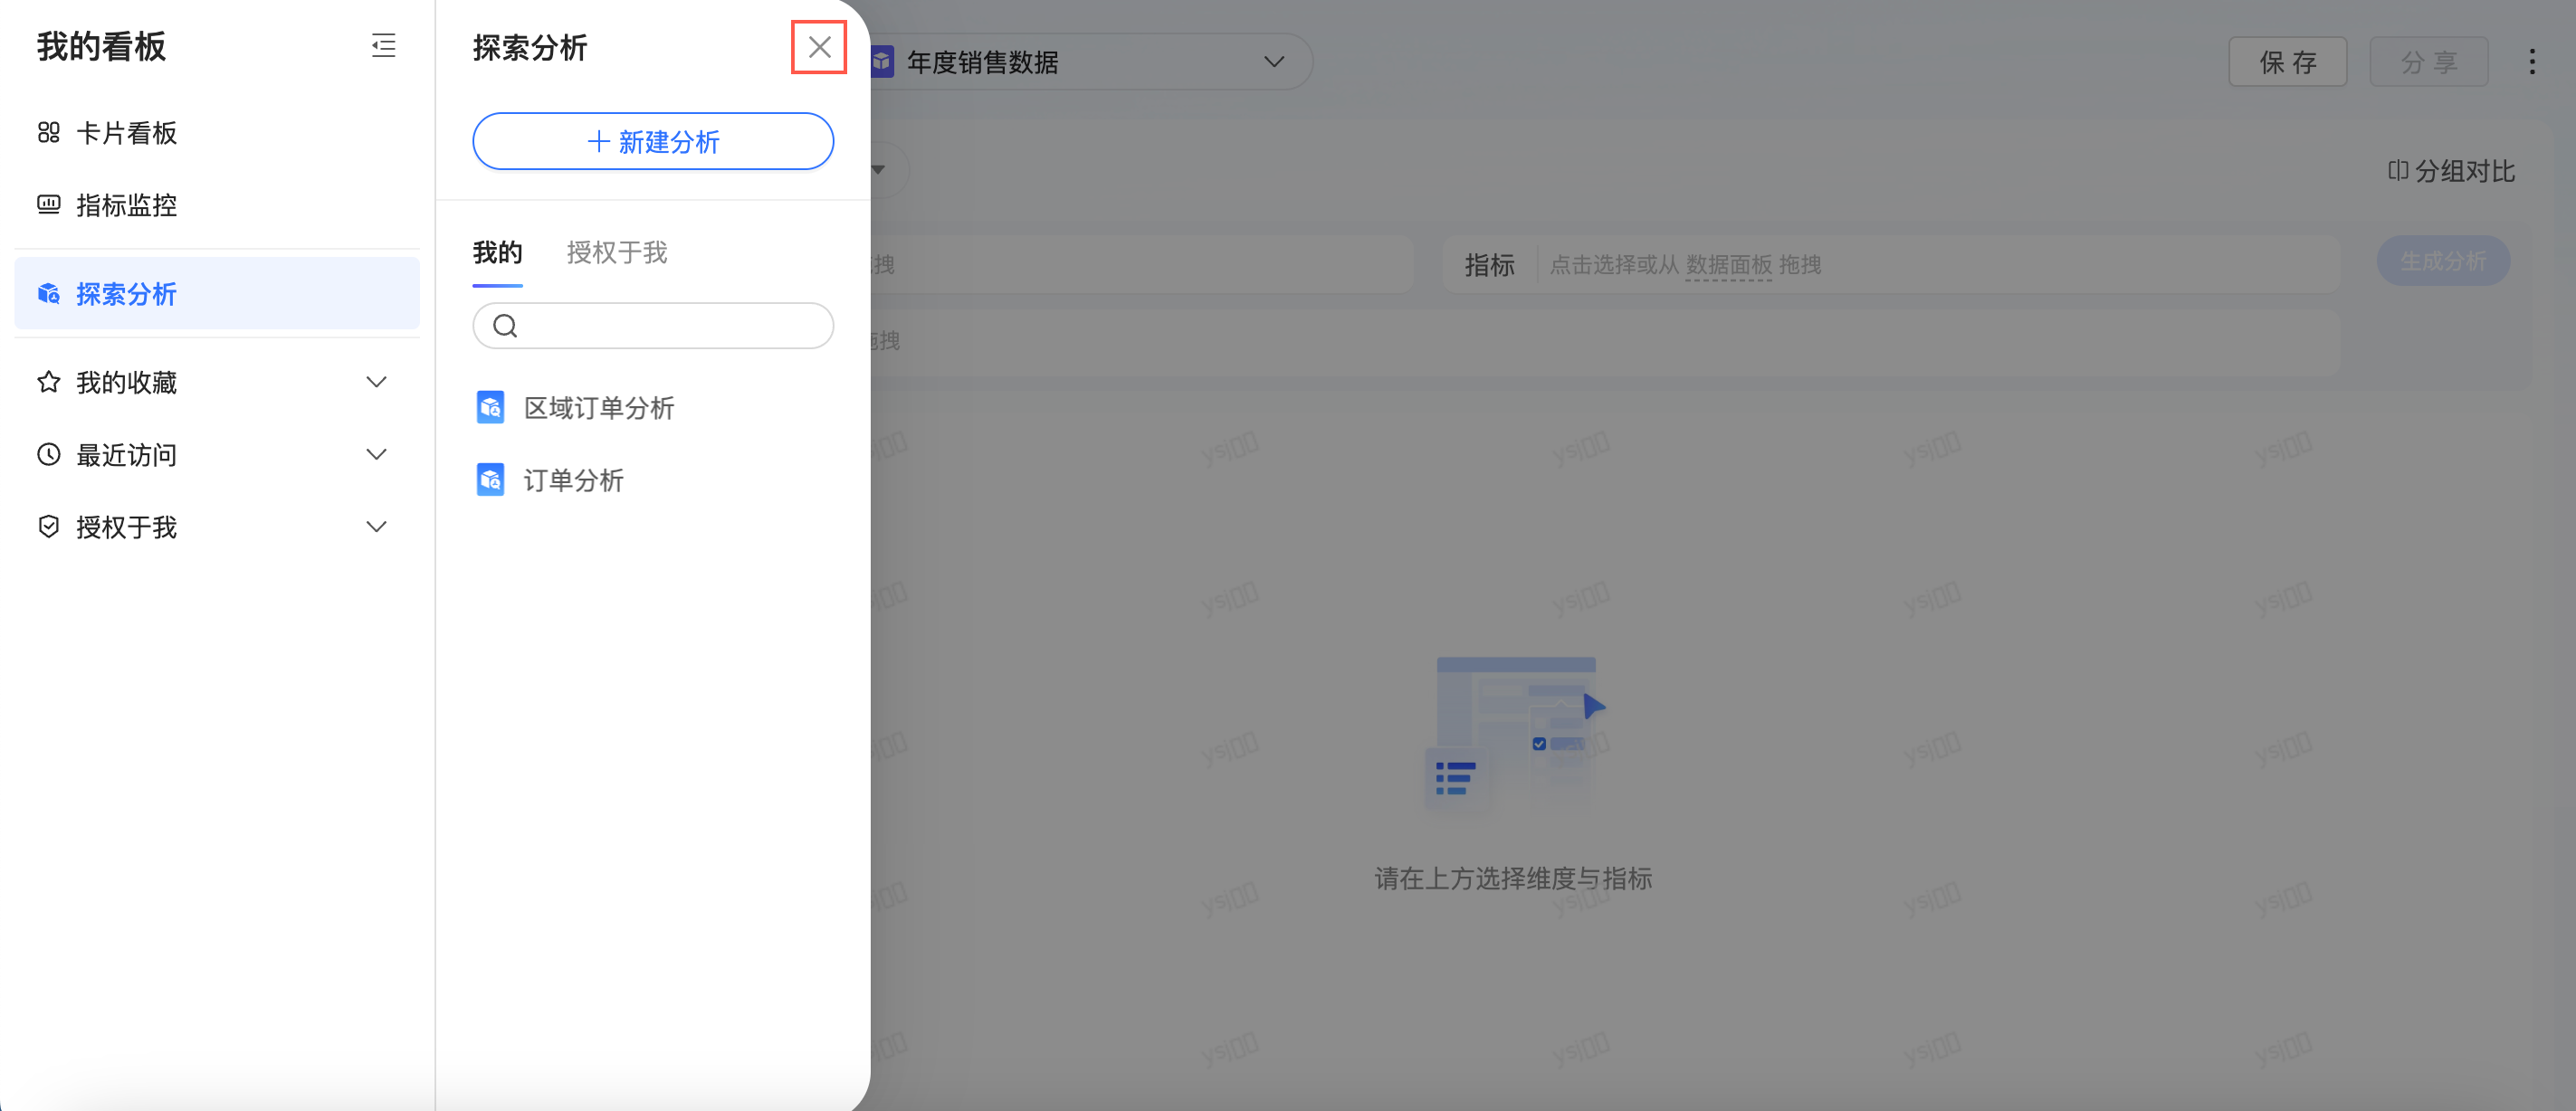Click the 指标监控 monitor icon
The image size is (2576, 1111).
48,205
